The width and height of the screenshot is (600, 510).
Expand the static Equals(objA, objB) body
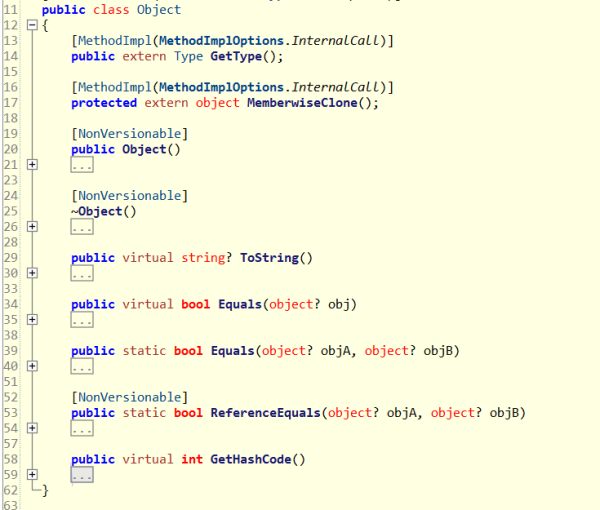[32, 366]
